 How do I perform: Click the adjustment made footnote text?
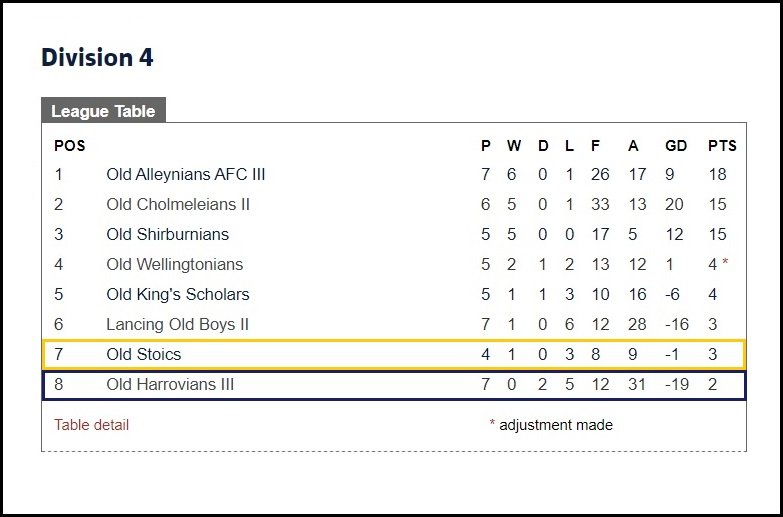556,425
